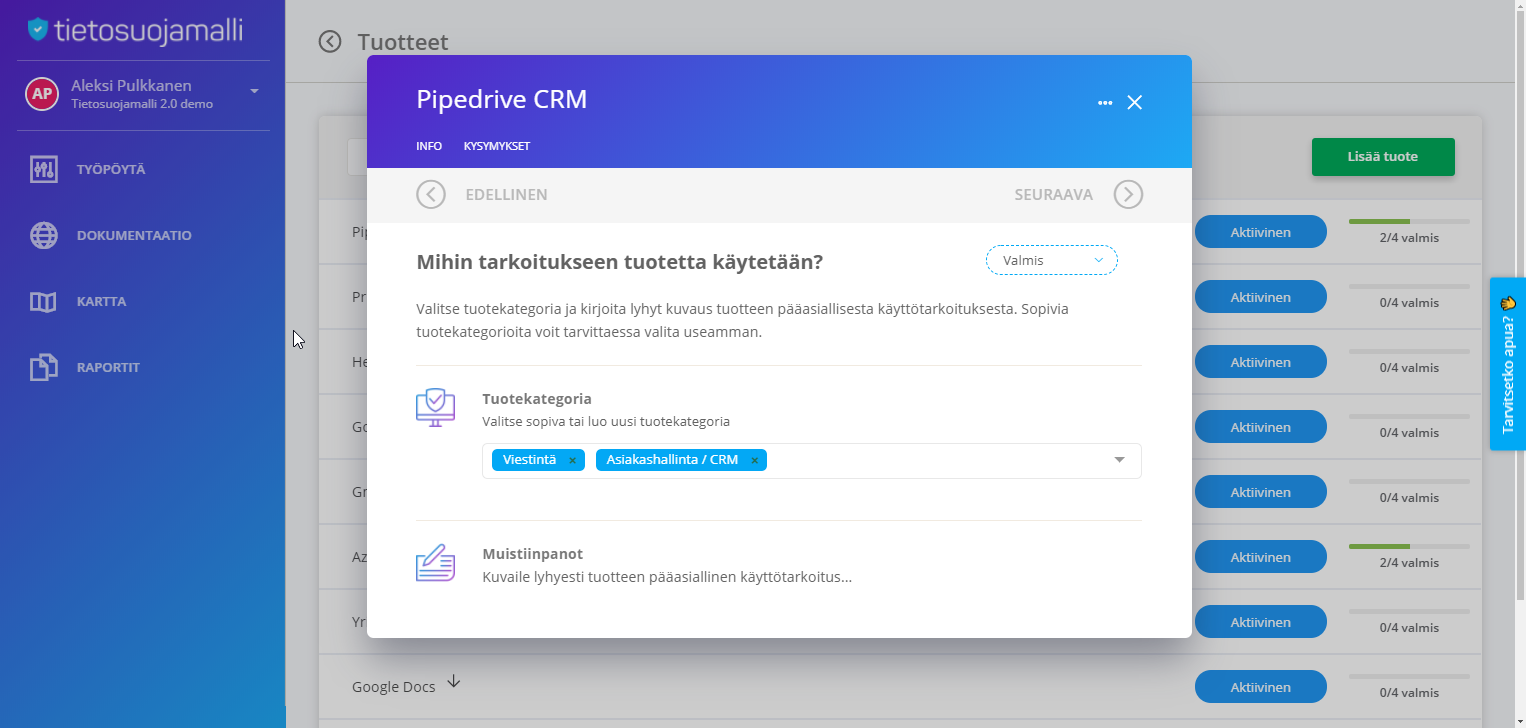This screenshot has width=1526, height=728.
Task: Click the EDELLINEN link
Action: pyautogui.click(x=506, y=194)
